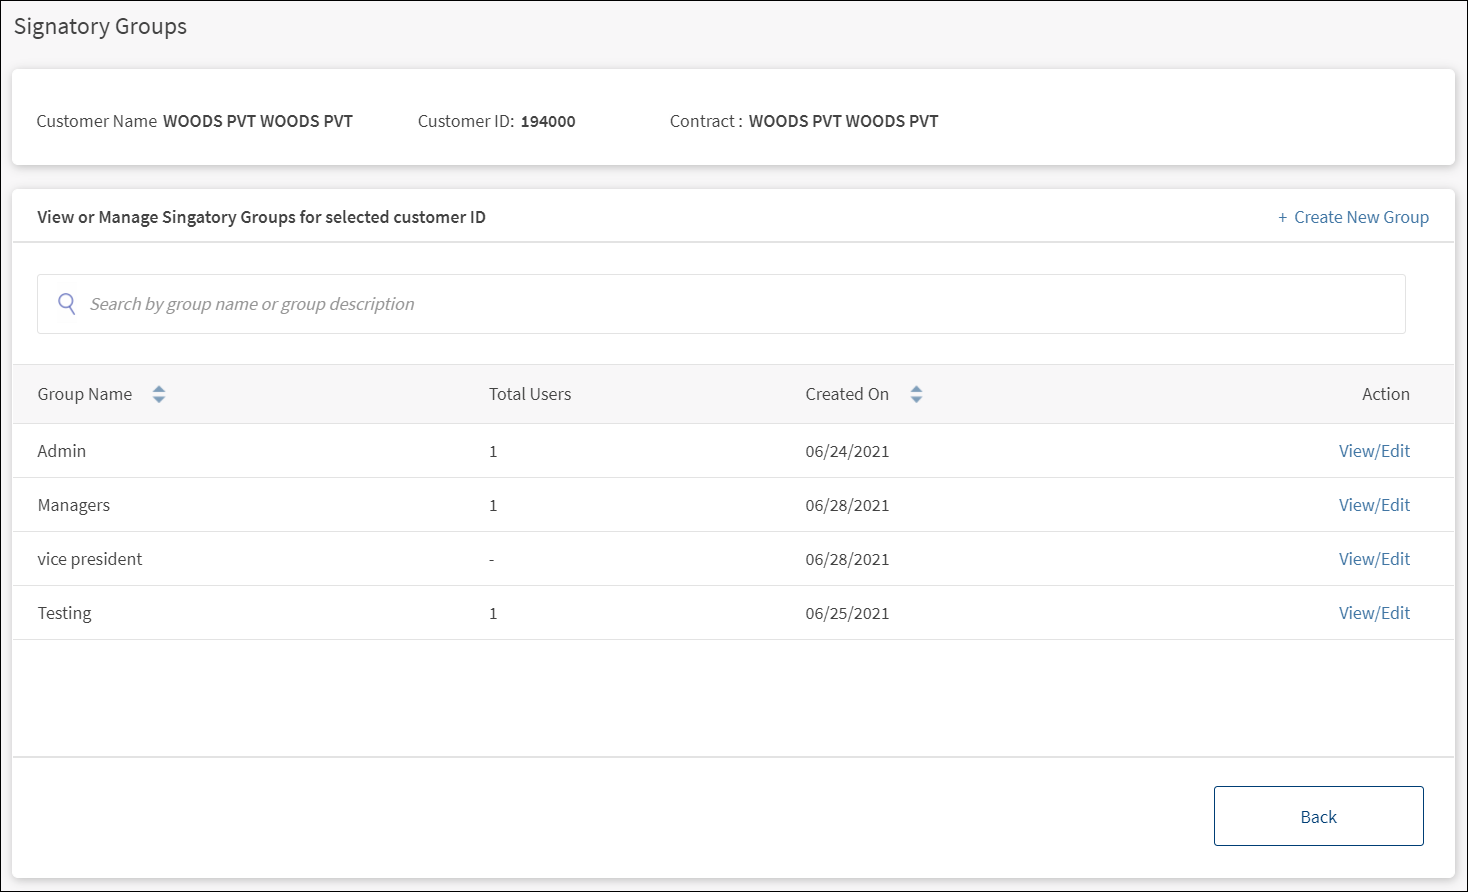Screen dimensions: 1468x892
Task: Click the Create New Group link
Action: 1353,217
